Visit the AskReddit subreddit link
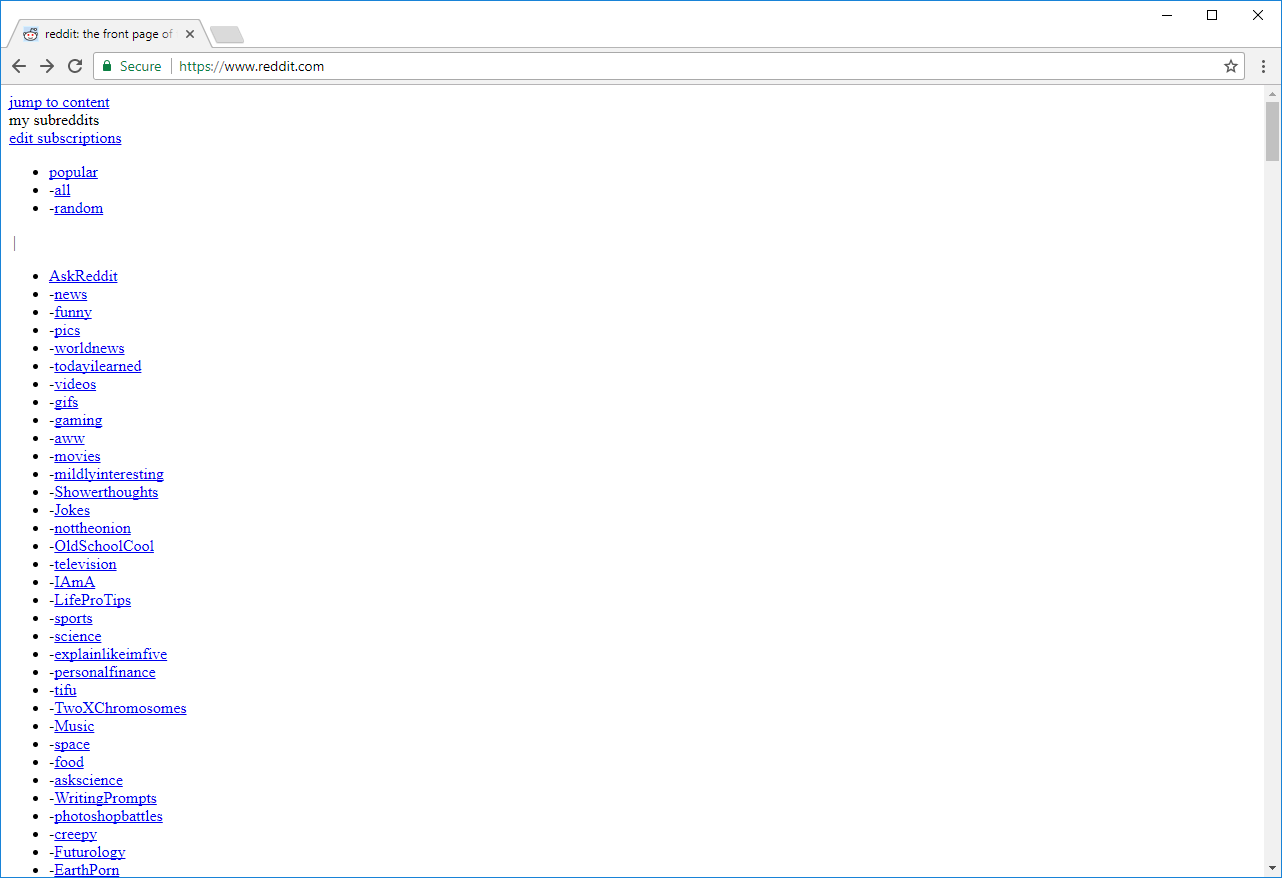The height and width of the screenshot is (878, 1282). [x=83, y=276]
